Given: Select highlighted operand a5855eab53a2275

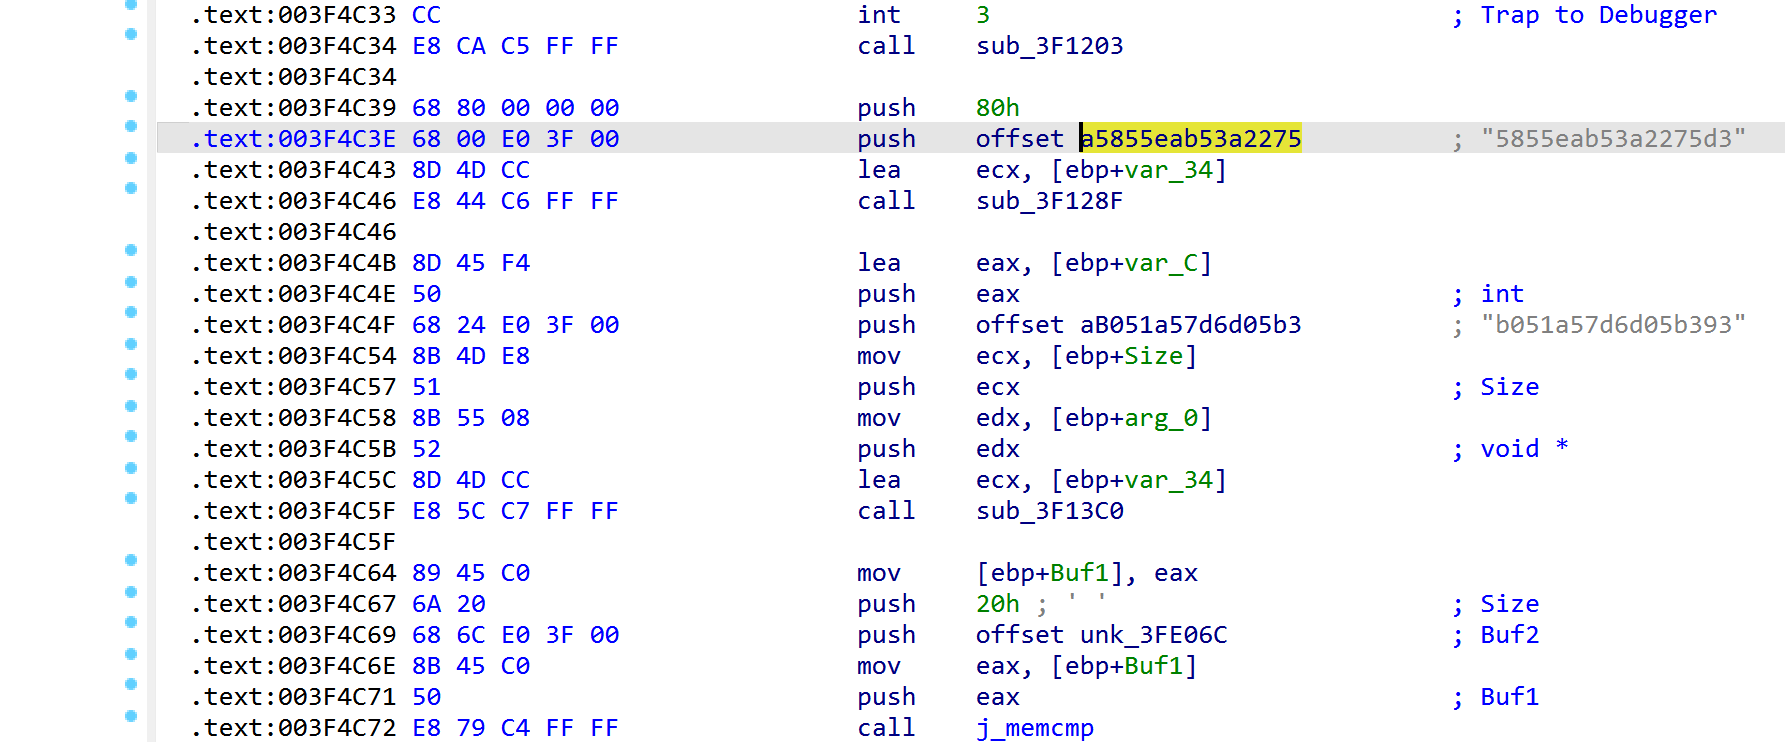Looking at the screenshot, I should (x=1190, y=139).
